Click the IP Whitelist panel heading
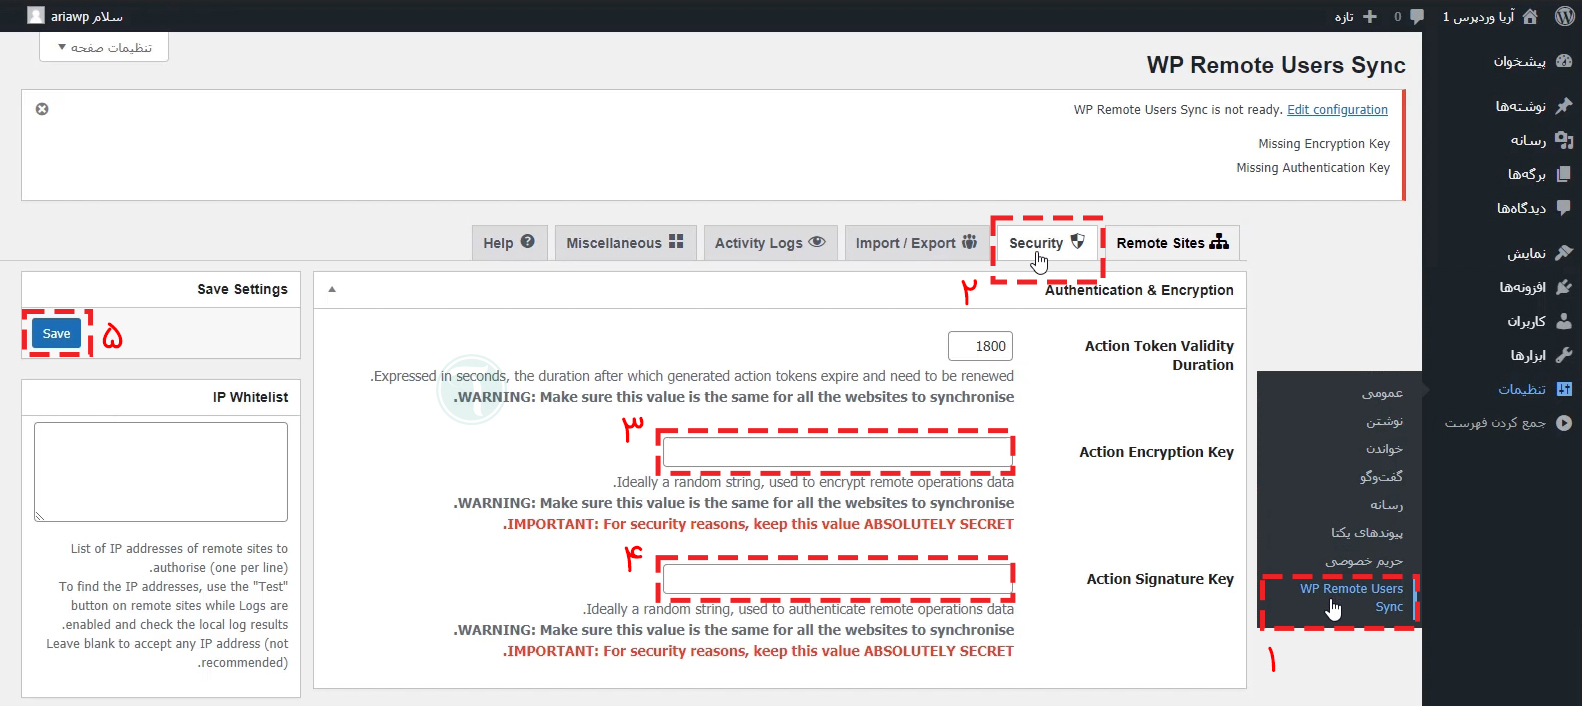The image size is (1582, 706). coord(250,397)
